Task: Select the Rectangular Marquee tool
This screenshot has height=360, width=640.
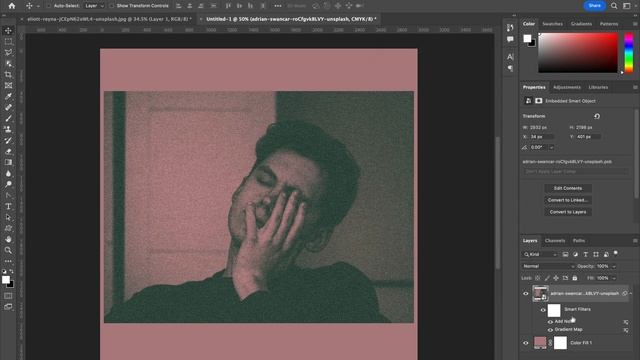Action: pos(8,42)
